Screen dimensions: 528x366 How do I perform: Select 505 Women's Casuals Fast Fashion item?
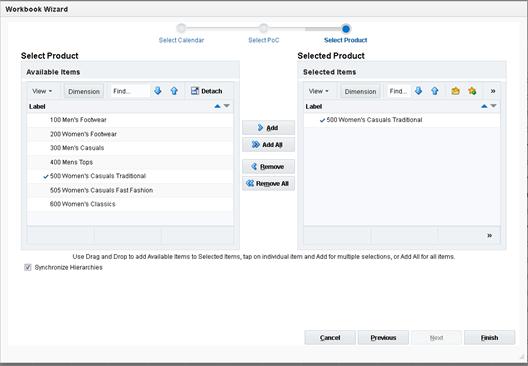[x=130, y=190]
